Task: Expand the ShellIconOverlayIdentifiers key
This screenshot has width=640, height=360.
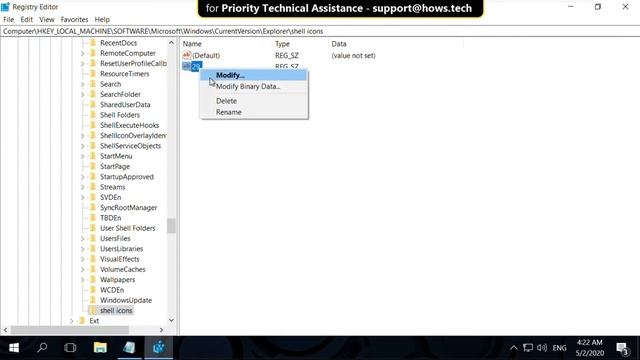Action: pos(83,136)
